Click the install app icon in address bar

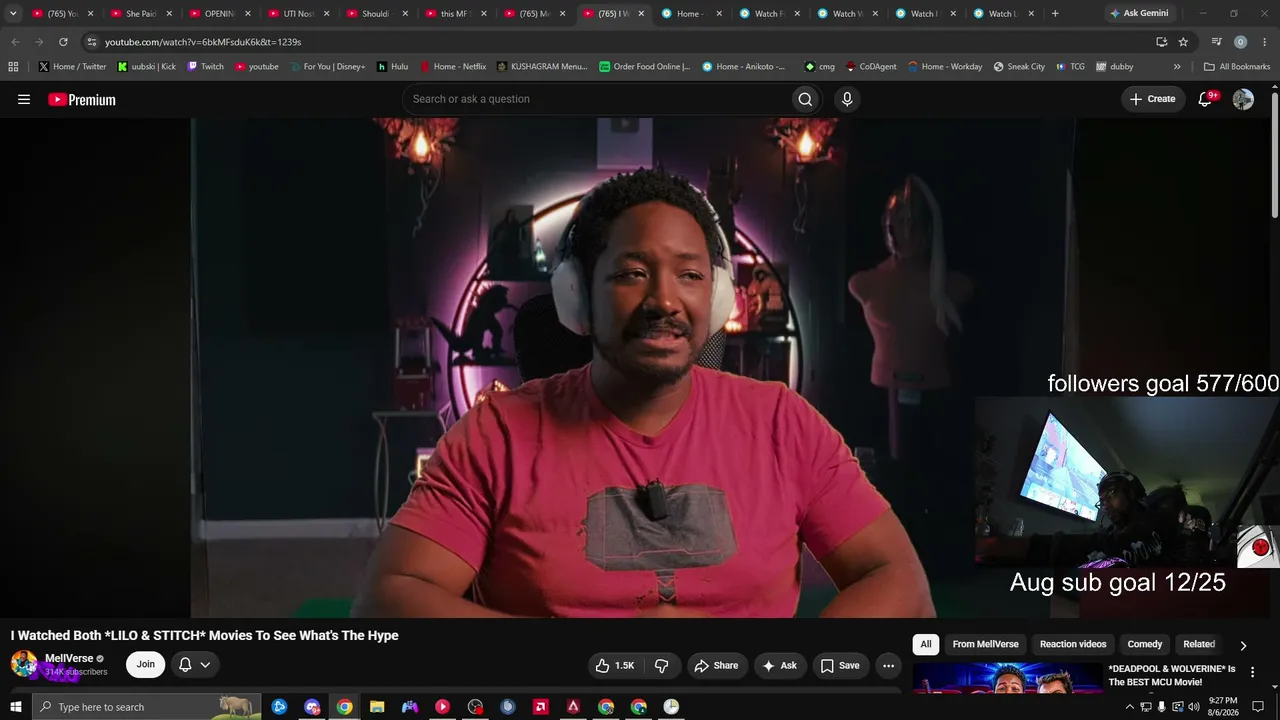(x=1161, y=42)
